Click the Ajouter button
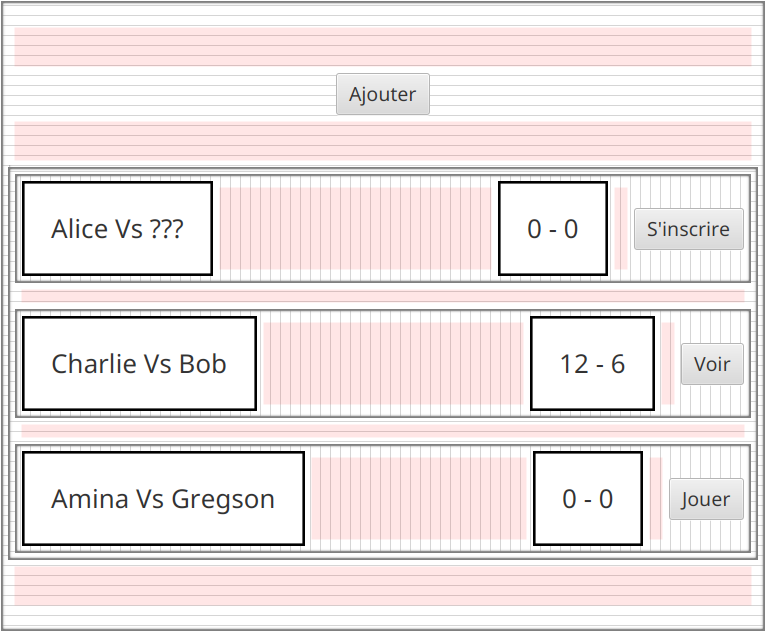 (x=383, y=94)
